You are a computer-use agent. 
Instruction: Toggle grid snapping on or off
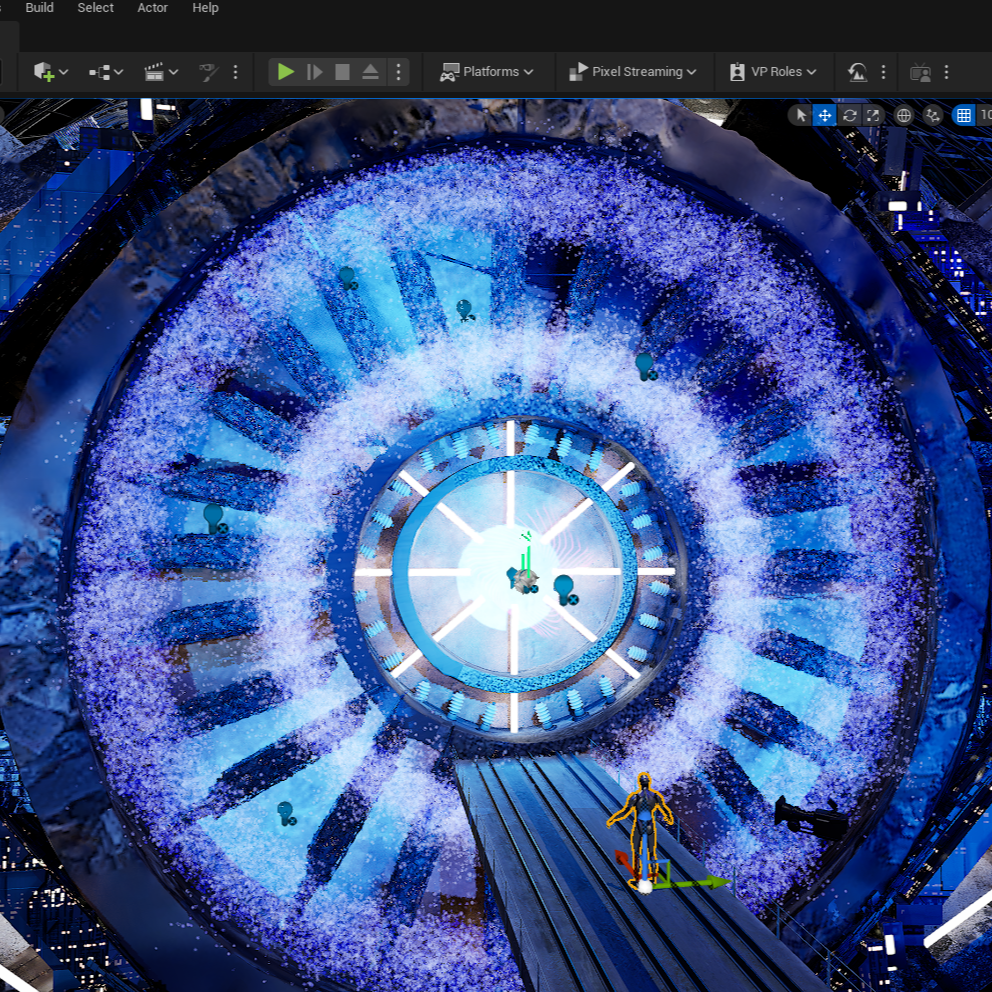coord(963,115)
